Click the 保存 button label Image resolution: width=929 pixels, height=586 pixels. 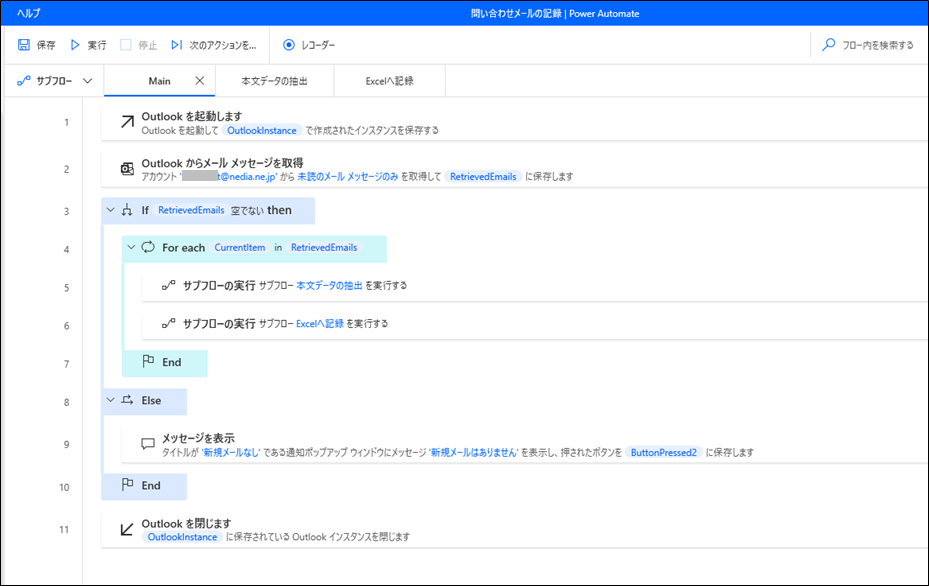point(46,45)
